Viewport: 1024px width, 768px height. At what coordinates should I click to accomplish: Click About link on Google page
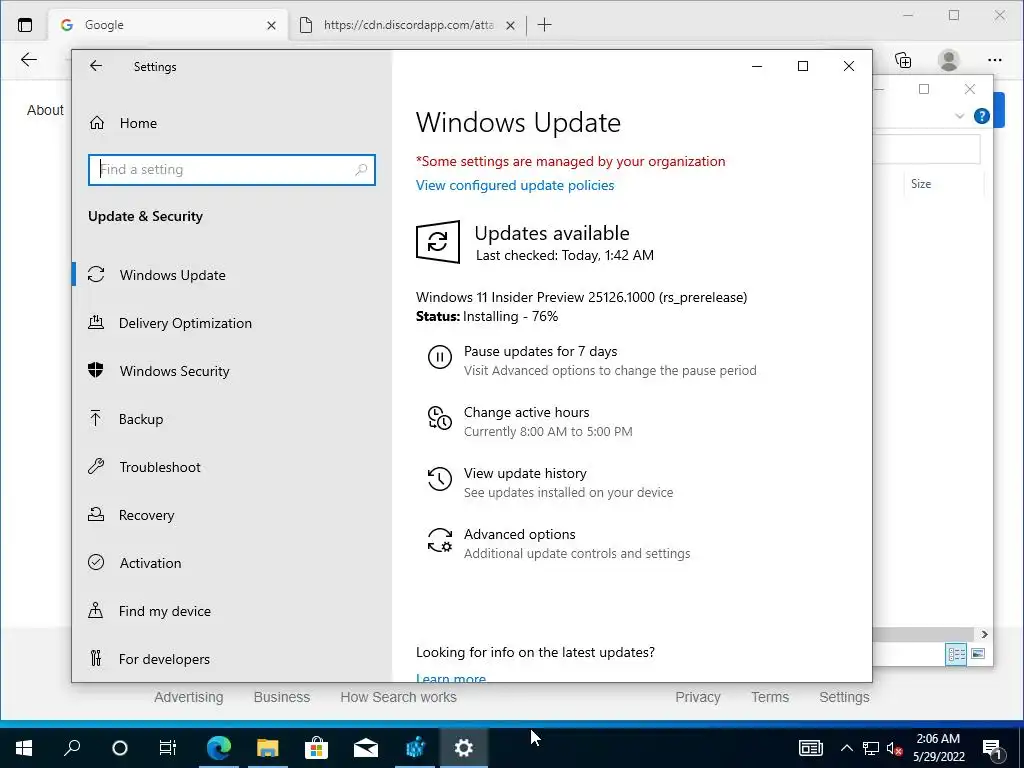pos(45,110)
